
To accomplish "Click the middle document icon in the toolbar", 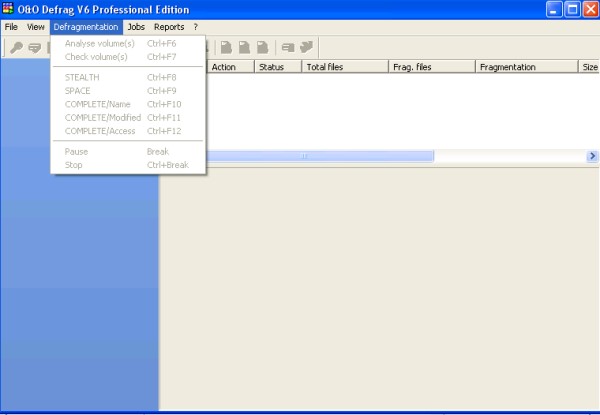I will point(244,47).
